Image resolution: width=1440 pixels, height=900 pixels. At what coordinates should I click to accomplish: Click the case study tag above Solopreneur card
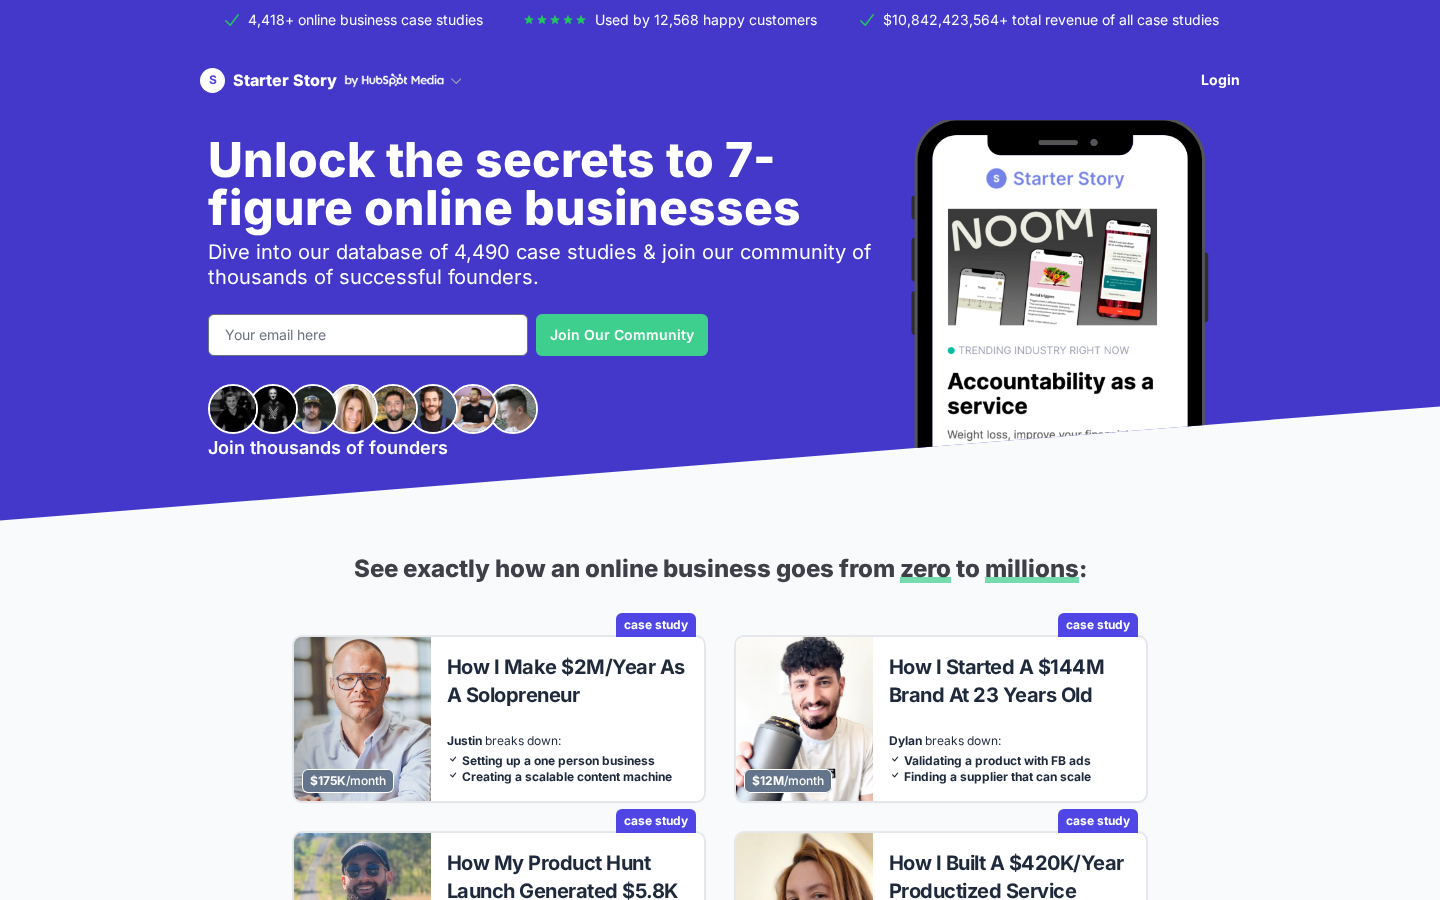[x=656, y=625]
